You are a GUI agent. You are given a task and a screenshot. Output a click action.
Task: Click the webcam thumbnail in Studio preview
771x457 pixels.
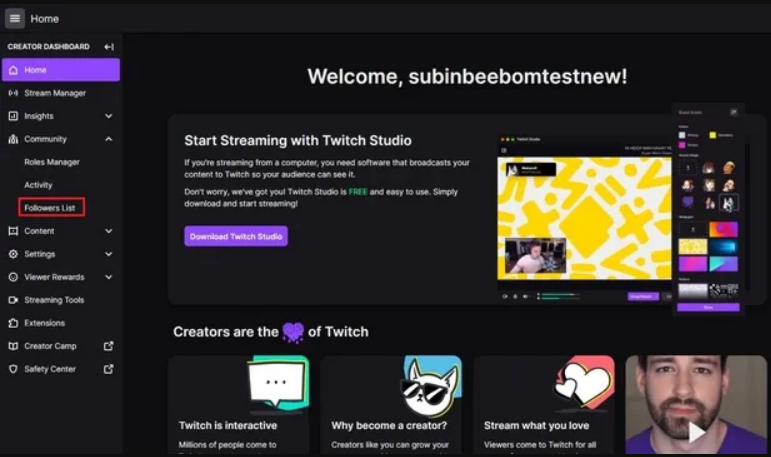click(x=535, y=255)
